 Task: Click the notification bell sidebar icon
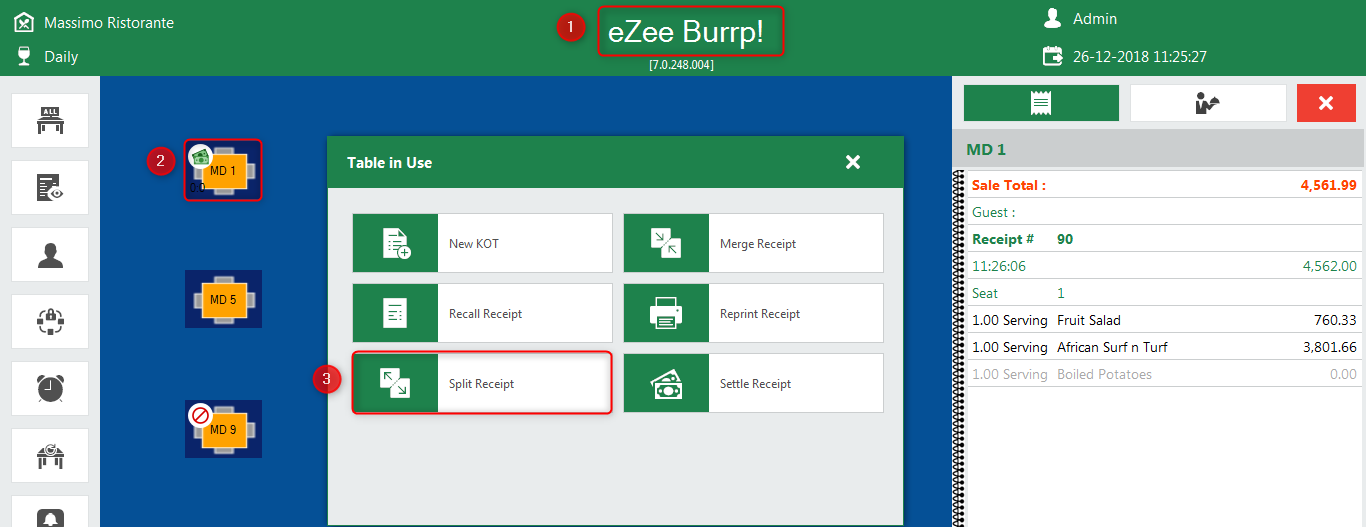pyautogui.click(x=50, y=512)
